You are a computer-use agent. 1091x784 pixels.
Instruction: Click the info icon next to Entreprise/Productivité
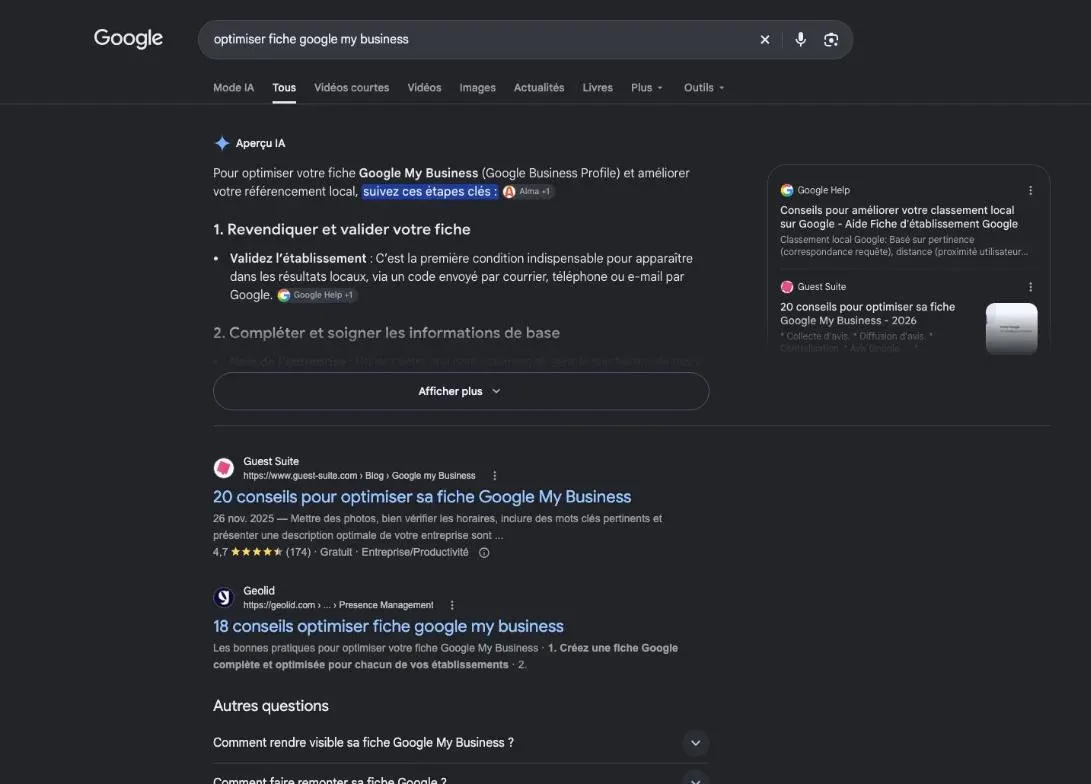point(484,552)
